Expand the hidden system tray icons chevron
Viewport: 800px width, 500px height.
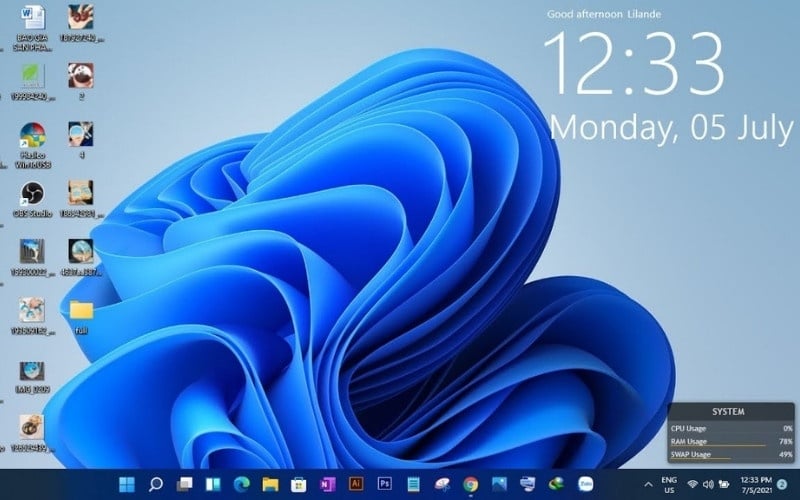[647, 484]
